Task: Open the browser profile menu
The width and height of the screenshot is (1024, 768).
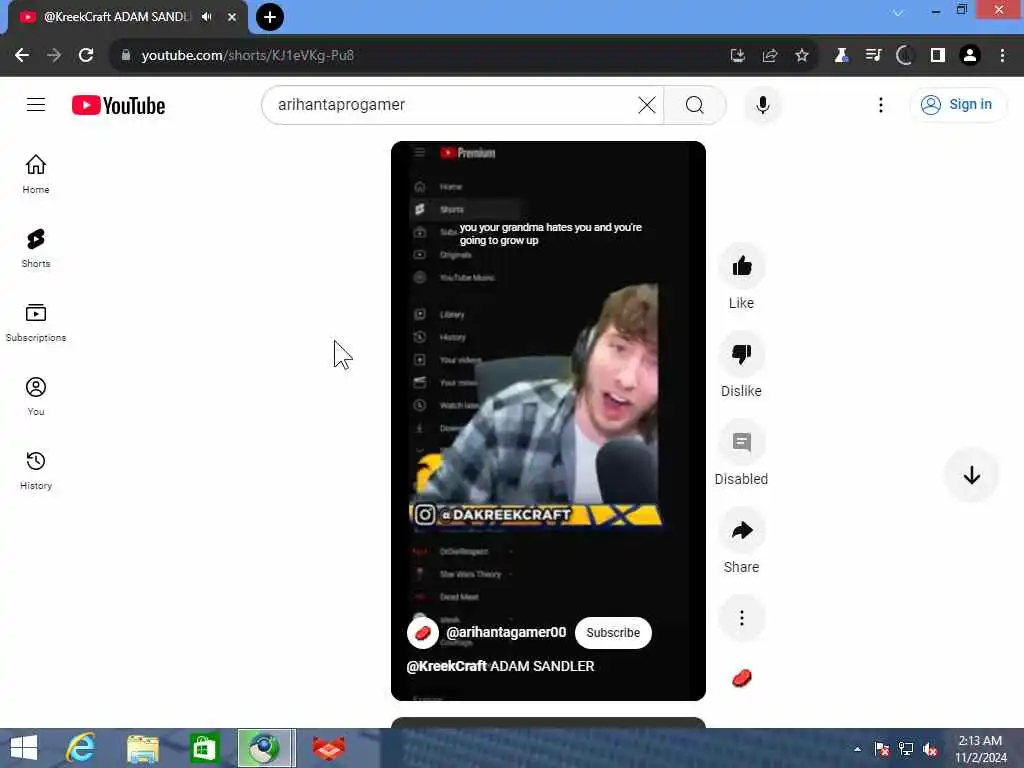Action: click(970, 56)
